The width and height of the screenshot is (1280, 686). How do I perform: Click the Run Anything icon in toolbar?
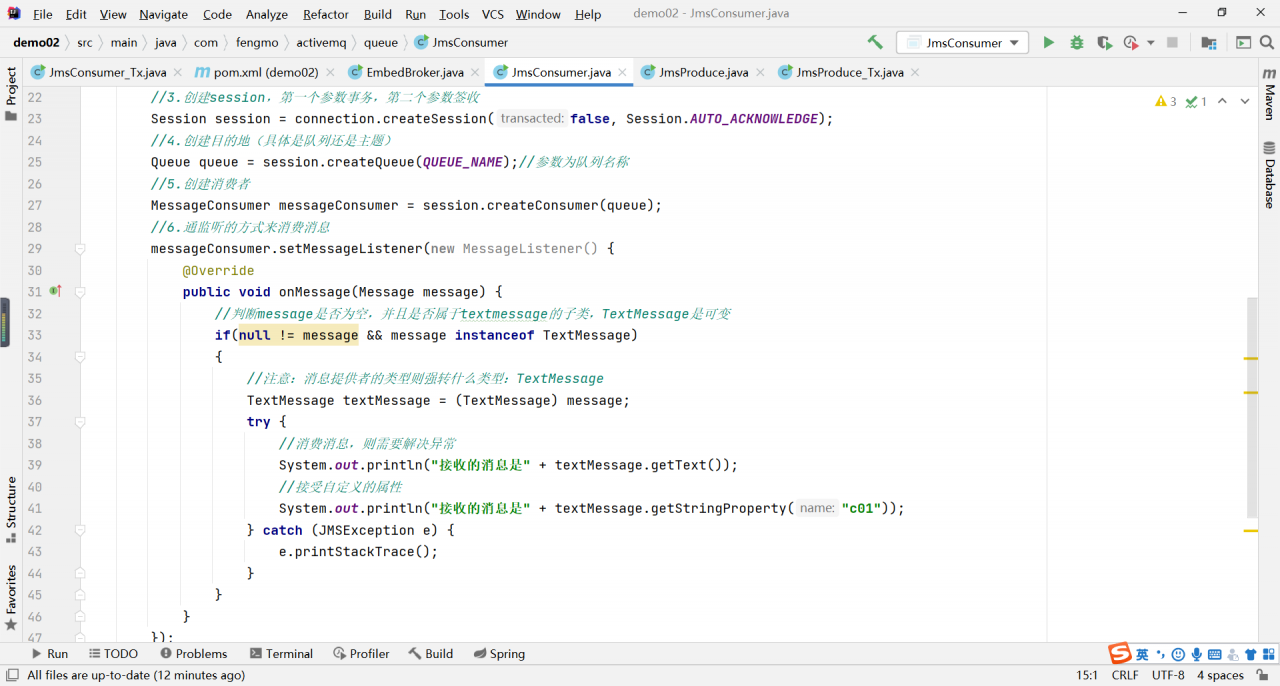pyautogui.click(x=1243, y=43)
